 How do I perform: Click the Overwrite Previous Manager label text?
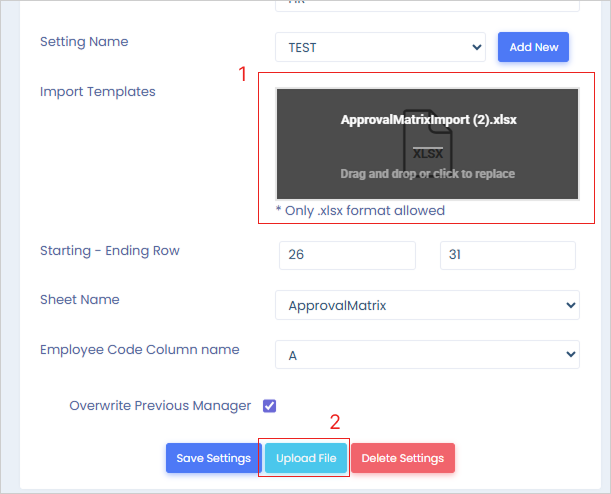(160, 406)
